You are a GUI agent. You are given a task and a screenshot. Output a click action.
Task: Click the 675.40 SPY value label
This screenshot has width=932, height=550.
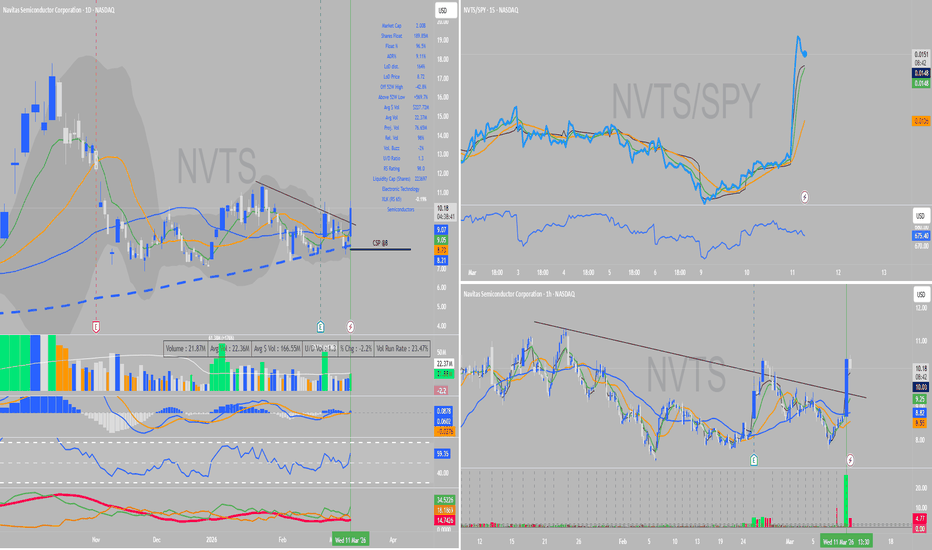pos(921,236)
